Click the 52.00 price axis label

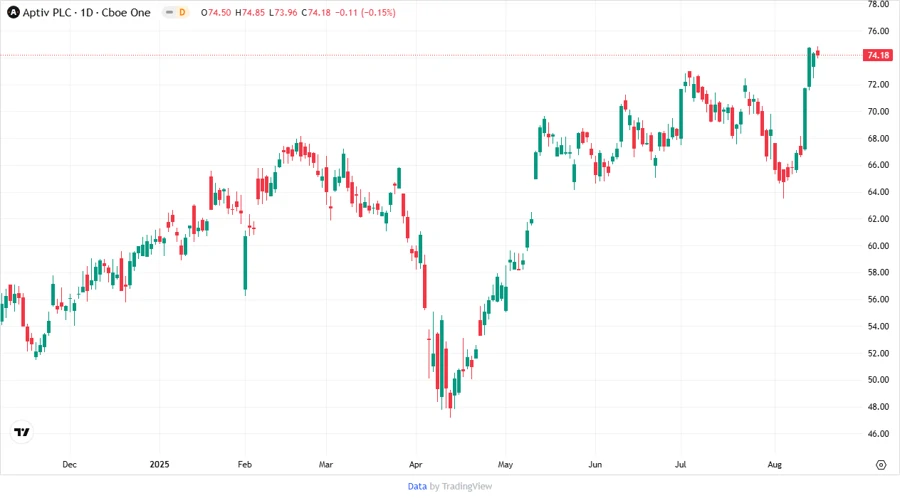click(878, 353)
